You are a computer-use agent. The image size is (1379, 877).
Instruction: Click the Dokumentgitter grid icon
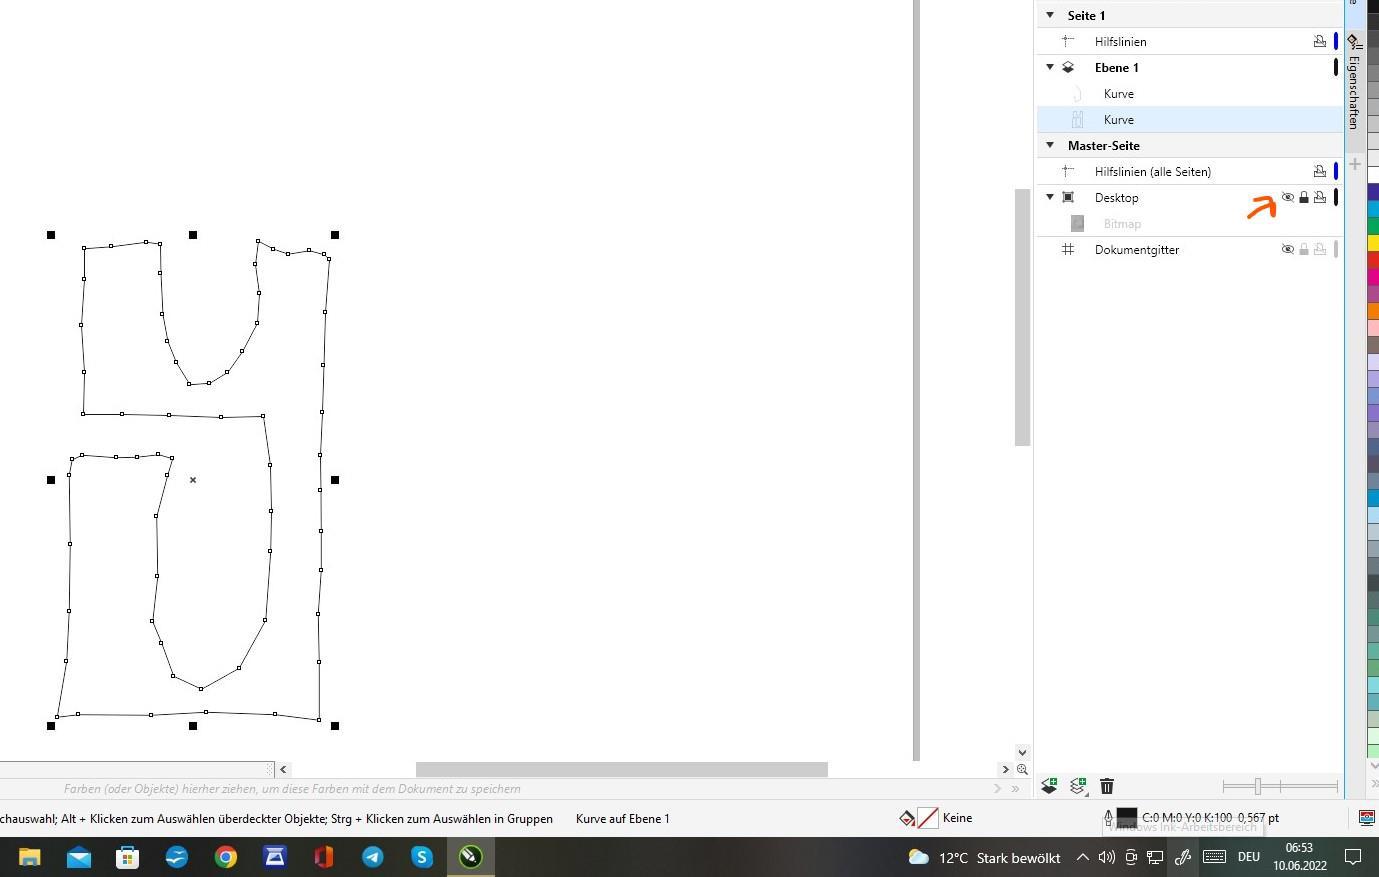[x=1068, y=249]
